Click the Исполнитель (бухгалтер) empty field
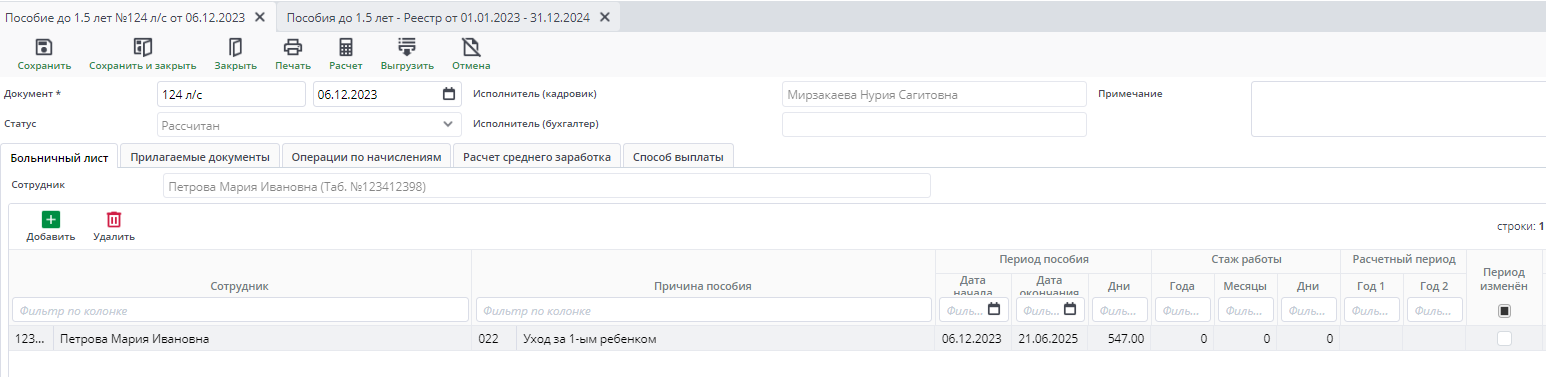 point(934,124)
